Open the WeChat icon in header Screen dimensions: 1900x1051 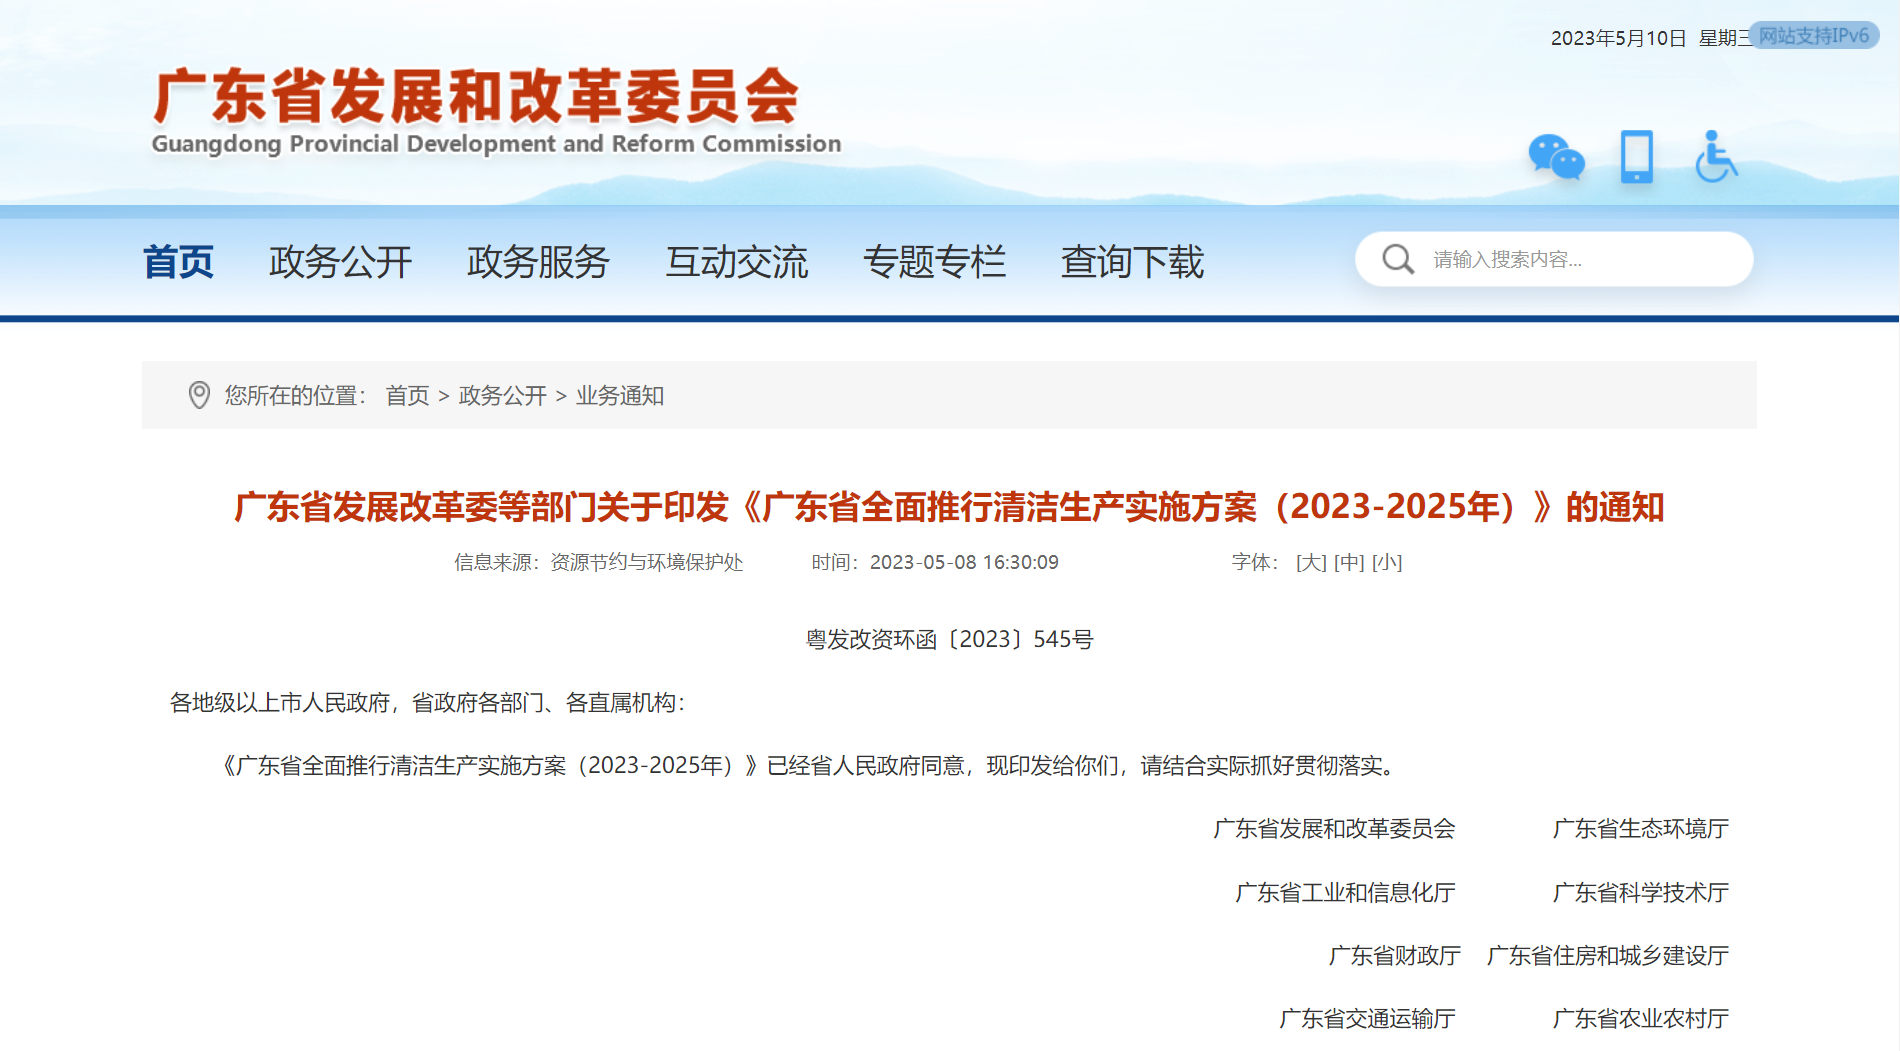[1556, 158]
